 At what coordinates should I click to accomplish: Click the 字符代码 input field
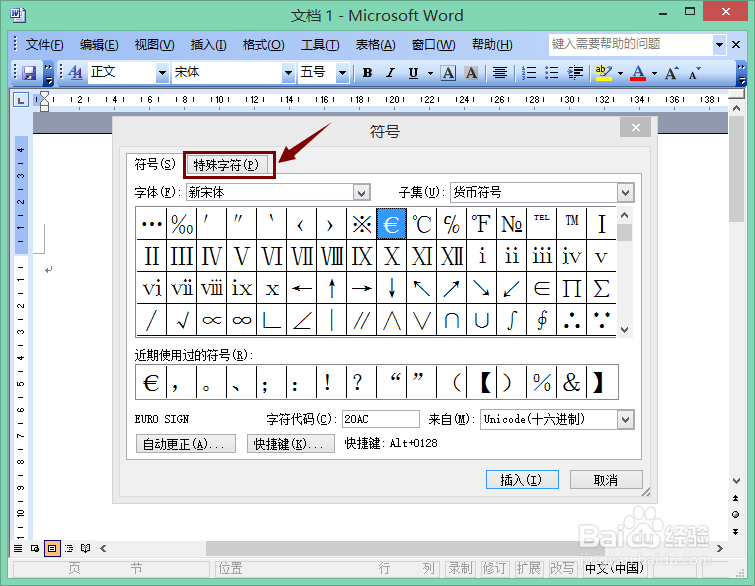pos(380,419)
